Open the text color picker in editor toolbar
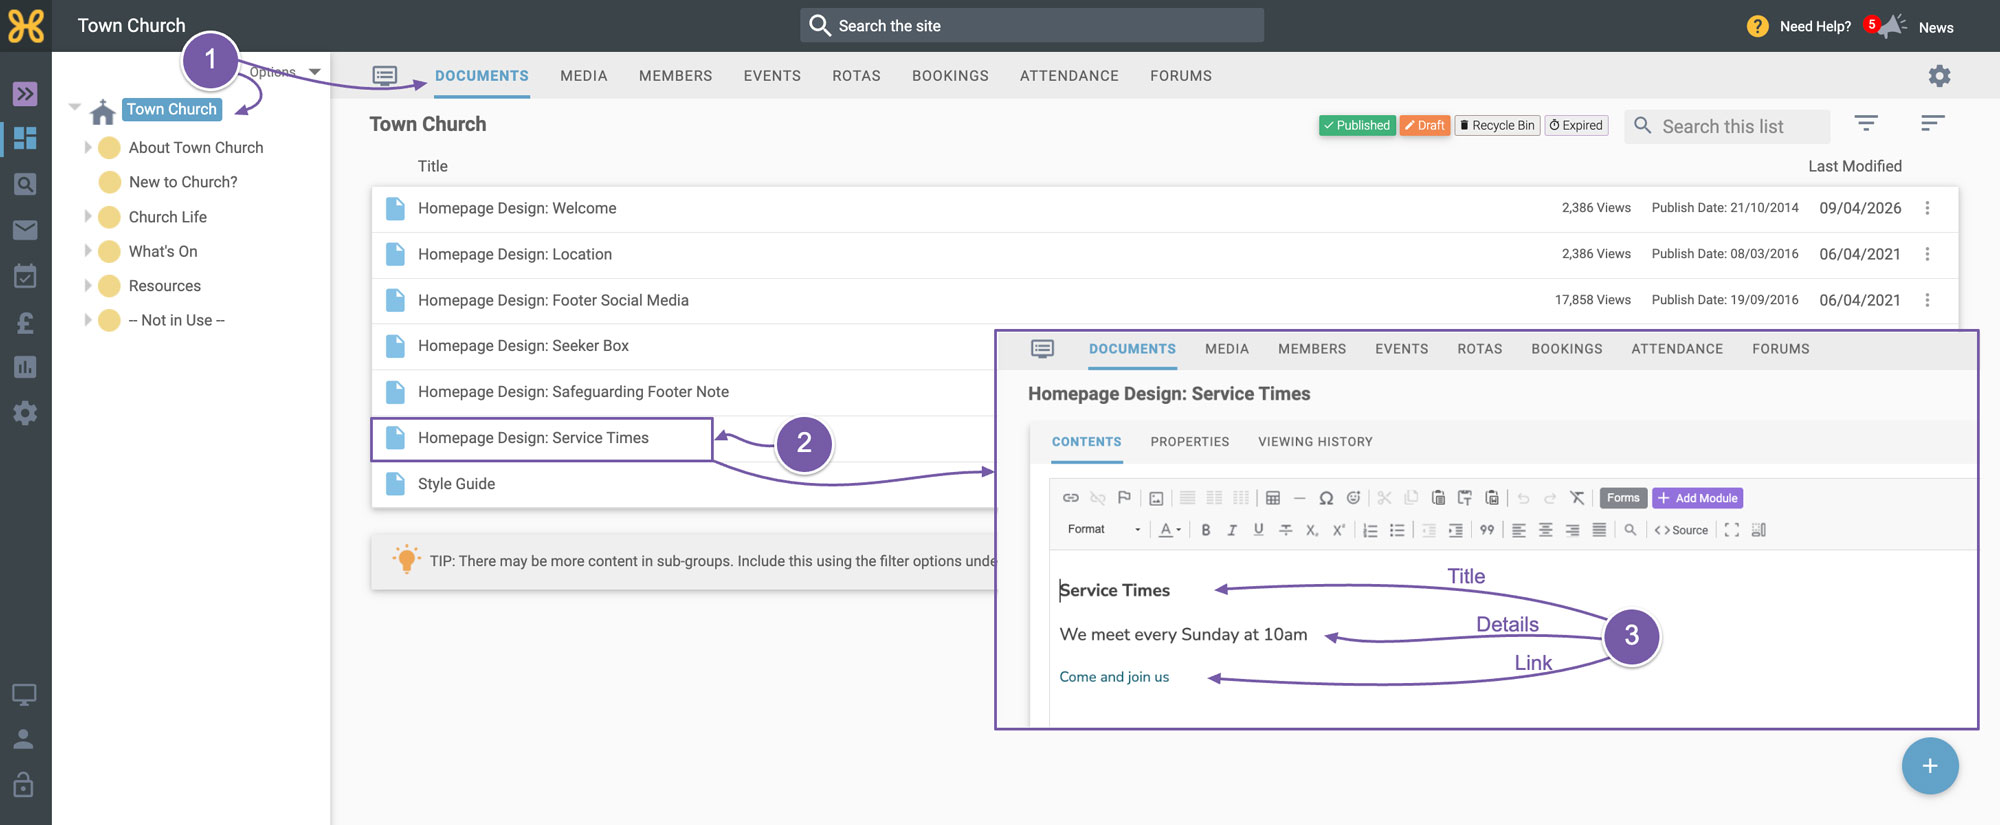Viewport: 2000px width, 825px height. click(x=1169, y=530)
